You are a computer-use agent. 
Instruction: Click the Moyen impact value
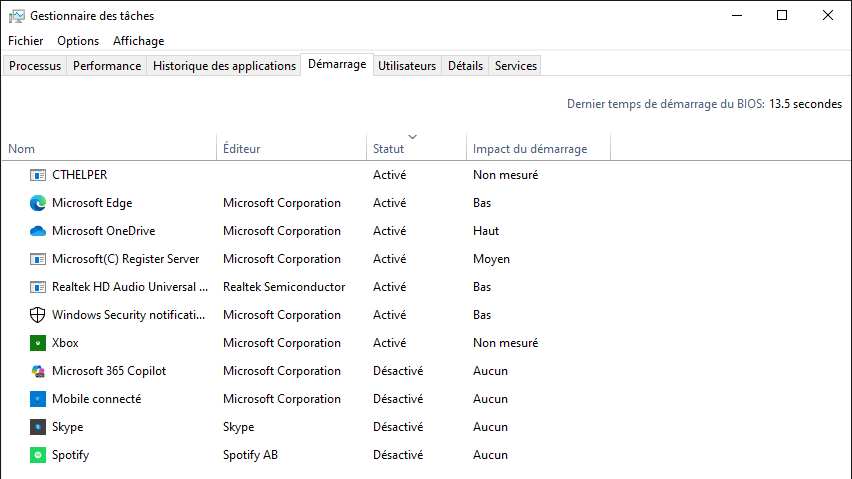(x=491, y=259)
